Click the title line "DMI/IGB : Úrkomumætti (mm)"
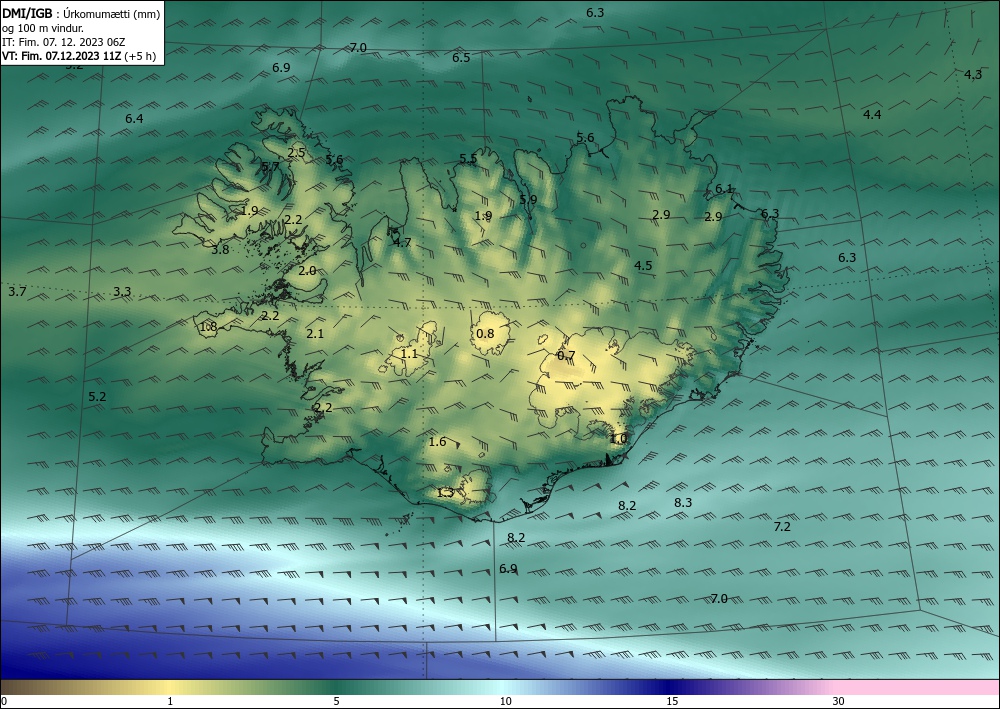The height and width of the screenshot is (709, 1000). 81,14
